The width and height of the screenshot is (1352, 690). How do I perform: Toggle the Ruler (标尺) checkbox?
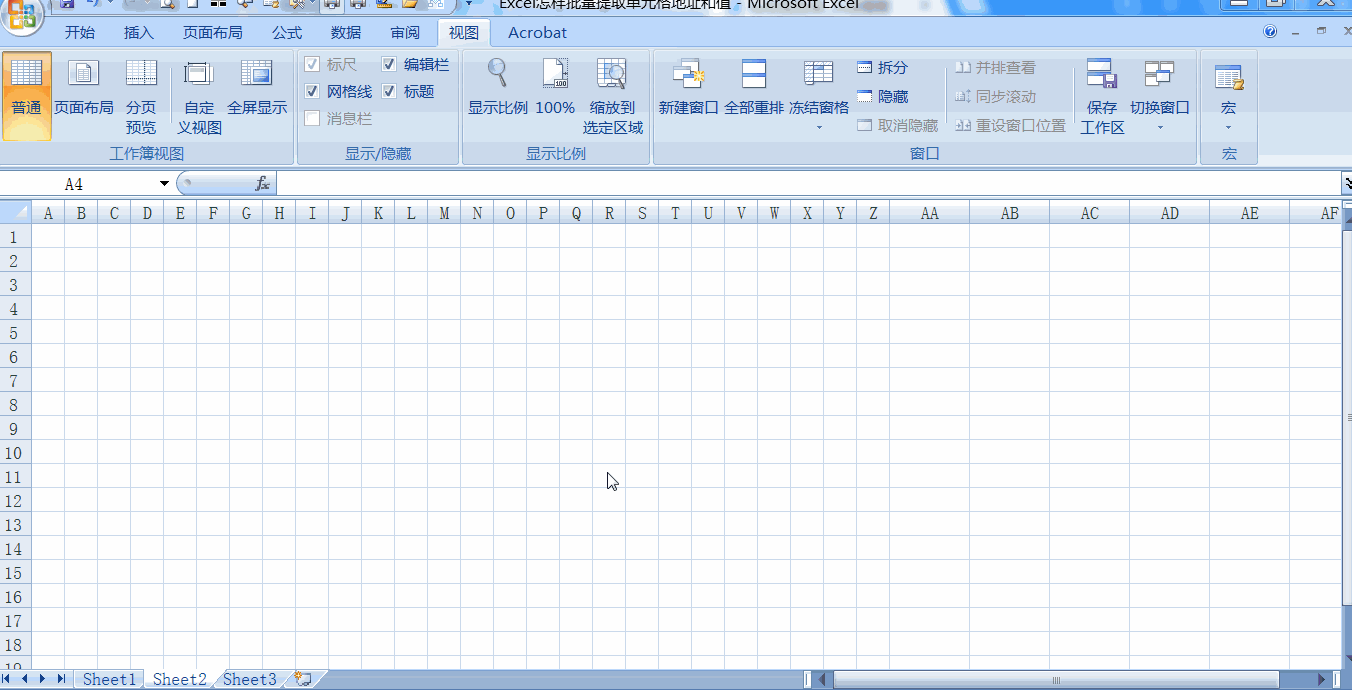(x=312, y=65)
